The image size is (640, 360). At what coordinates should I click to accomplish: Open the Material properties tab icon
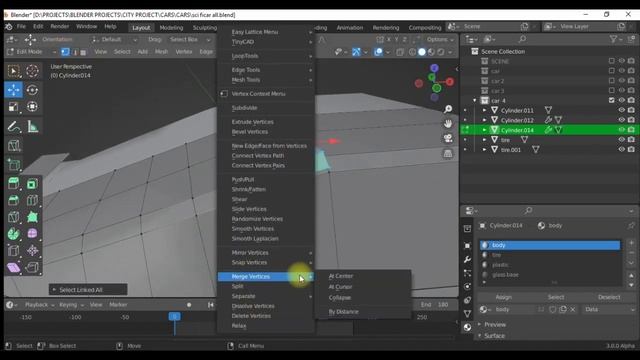467,327
